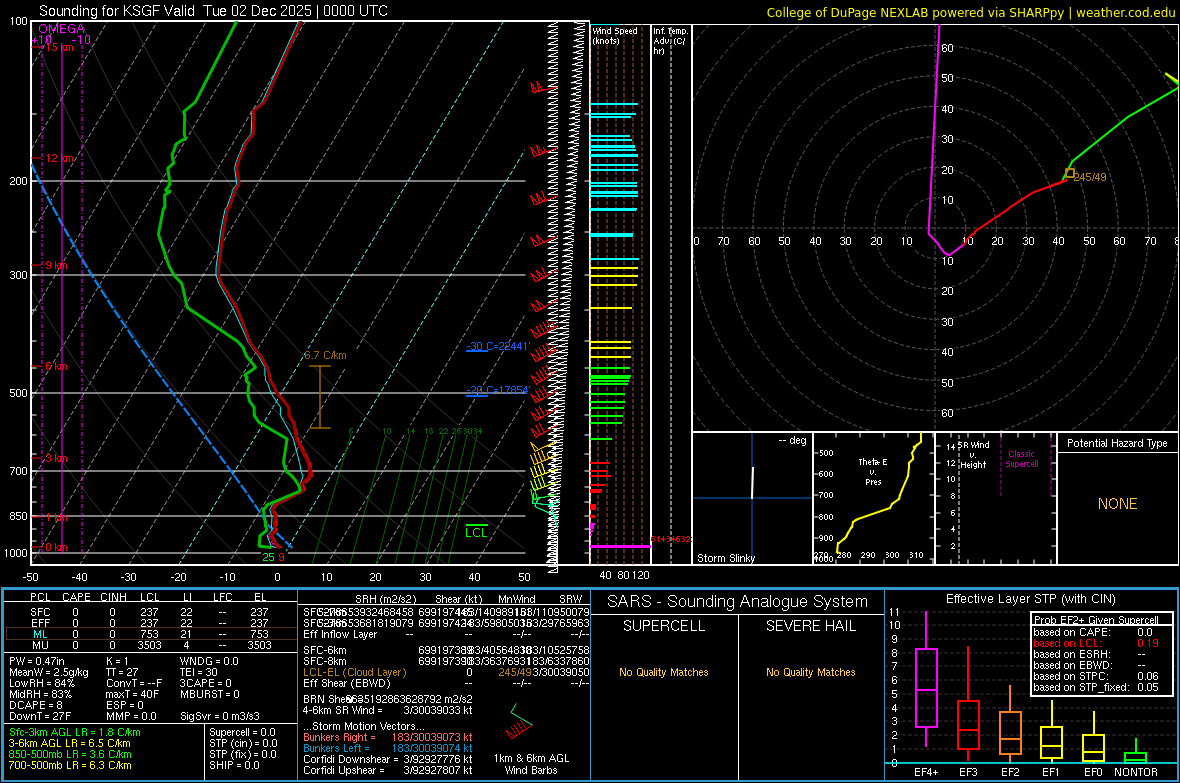Select the Wind Speed (knots) panel header

(614, 35)
